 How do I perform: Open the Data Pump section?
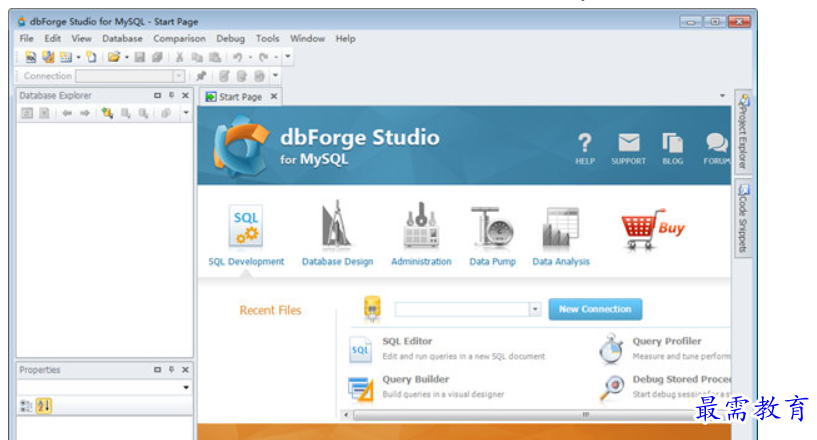point(492,236)
